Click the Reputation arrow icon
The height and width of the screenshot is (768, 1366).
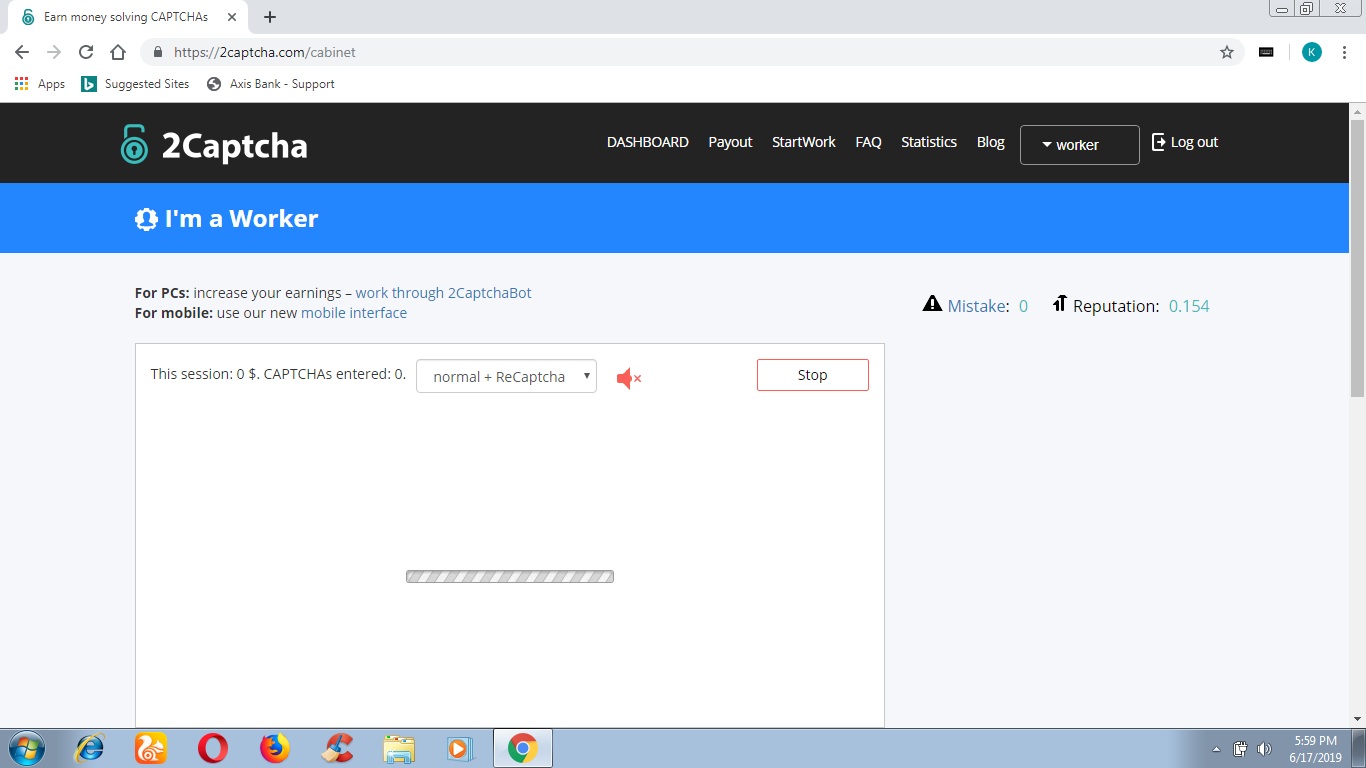(1060, 303)
